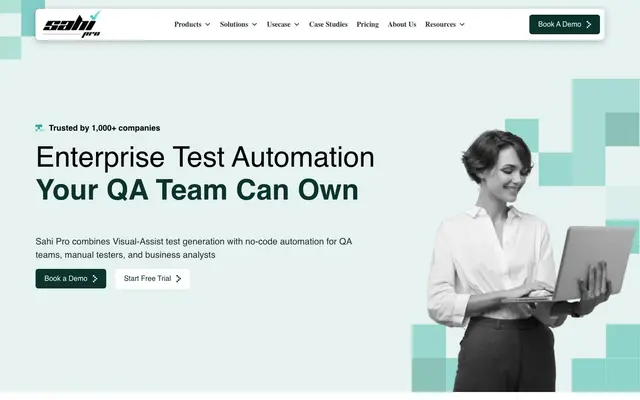Click Book A Demo in header
Image resolution: width=640 pixels, height=400 pixels.
[x=564, y=24]
